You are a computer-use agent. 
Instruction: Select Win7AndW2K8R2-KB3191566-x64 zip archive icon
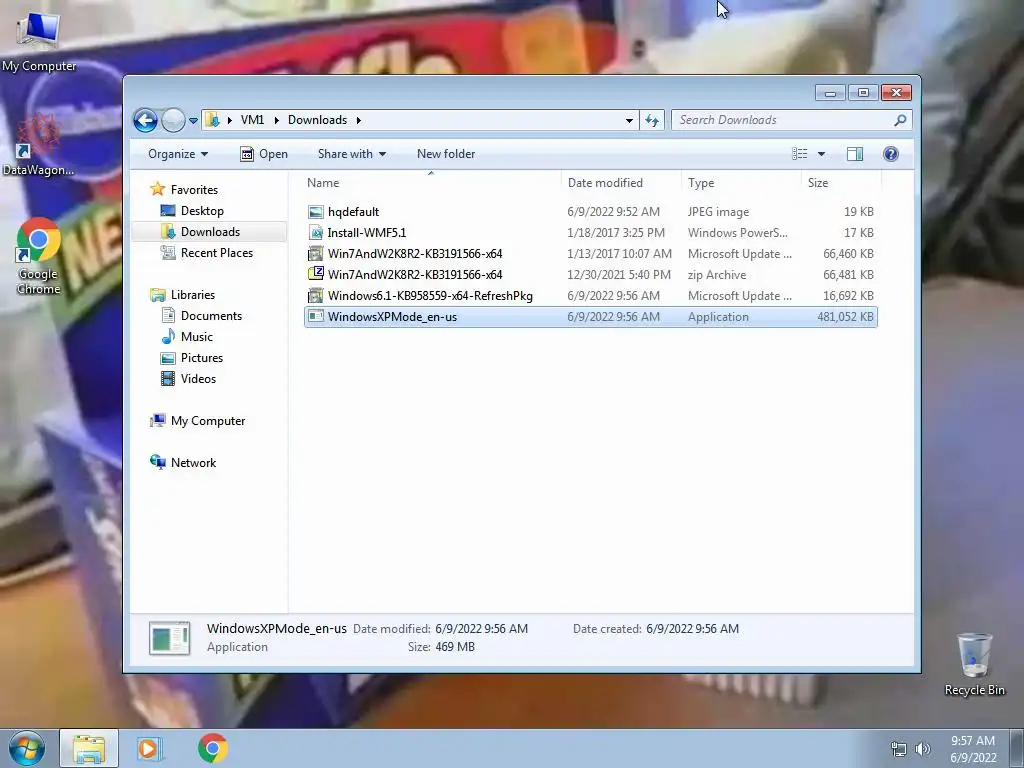coord(316,274)
